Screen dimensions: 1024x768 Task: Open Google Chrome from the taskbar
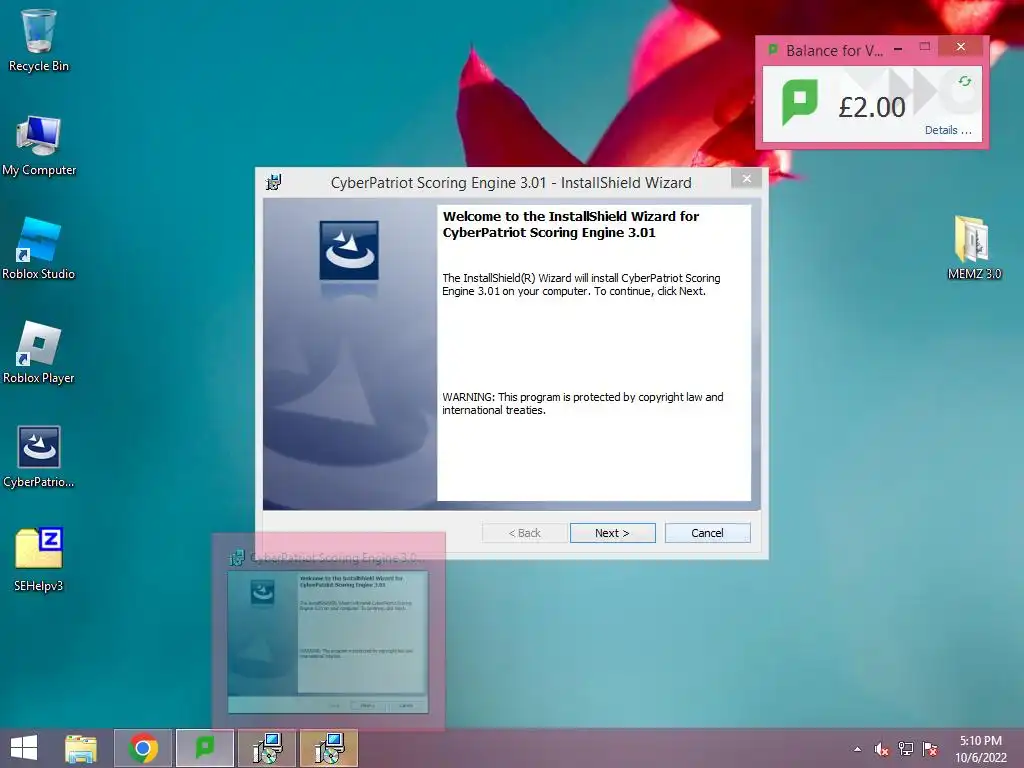point(143,748)
